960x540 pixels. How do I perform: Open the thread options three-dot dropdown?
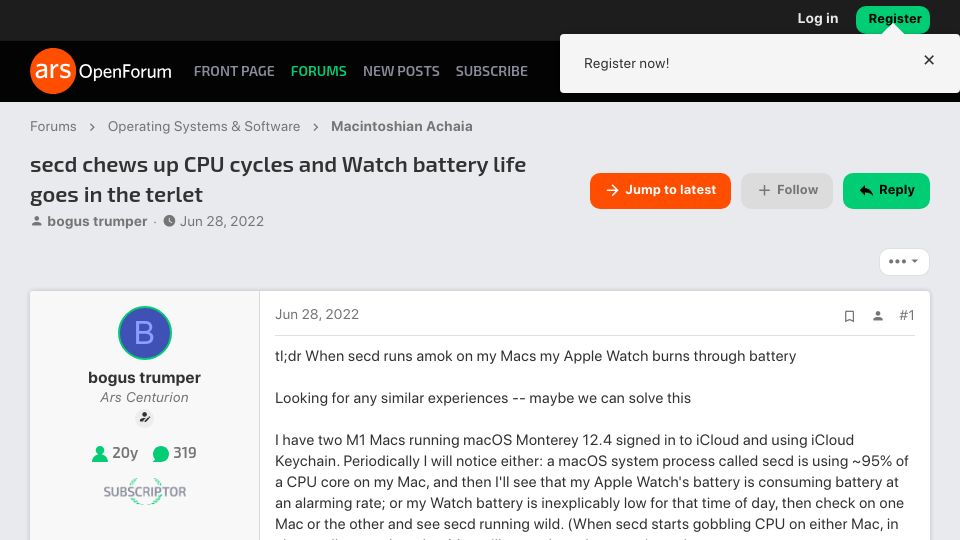904,261
